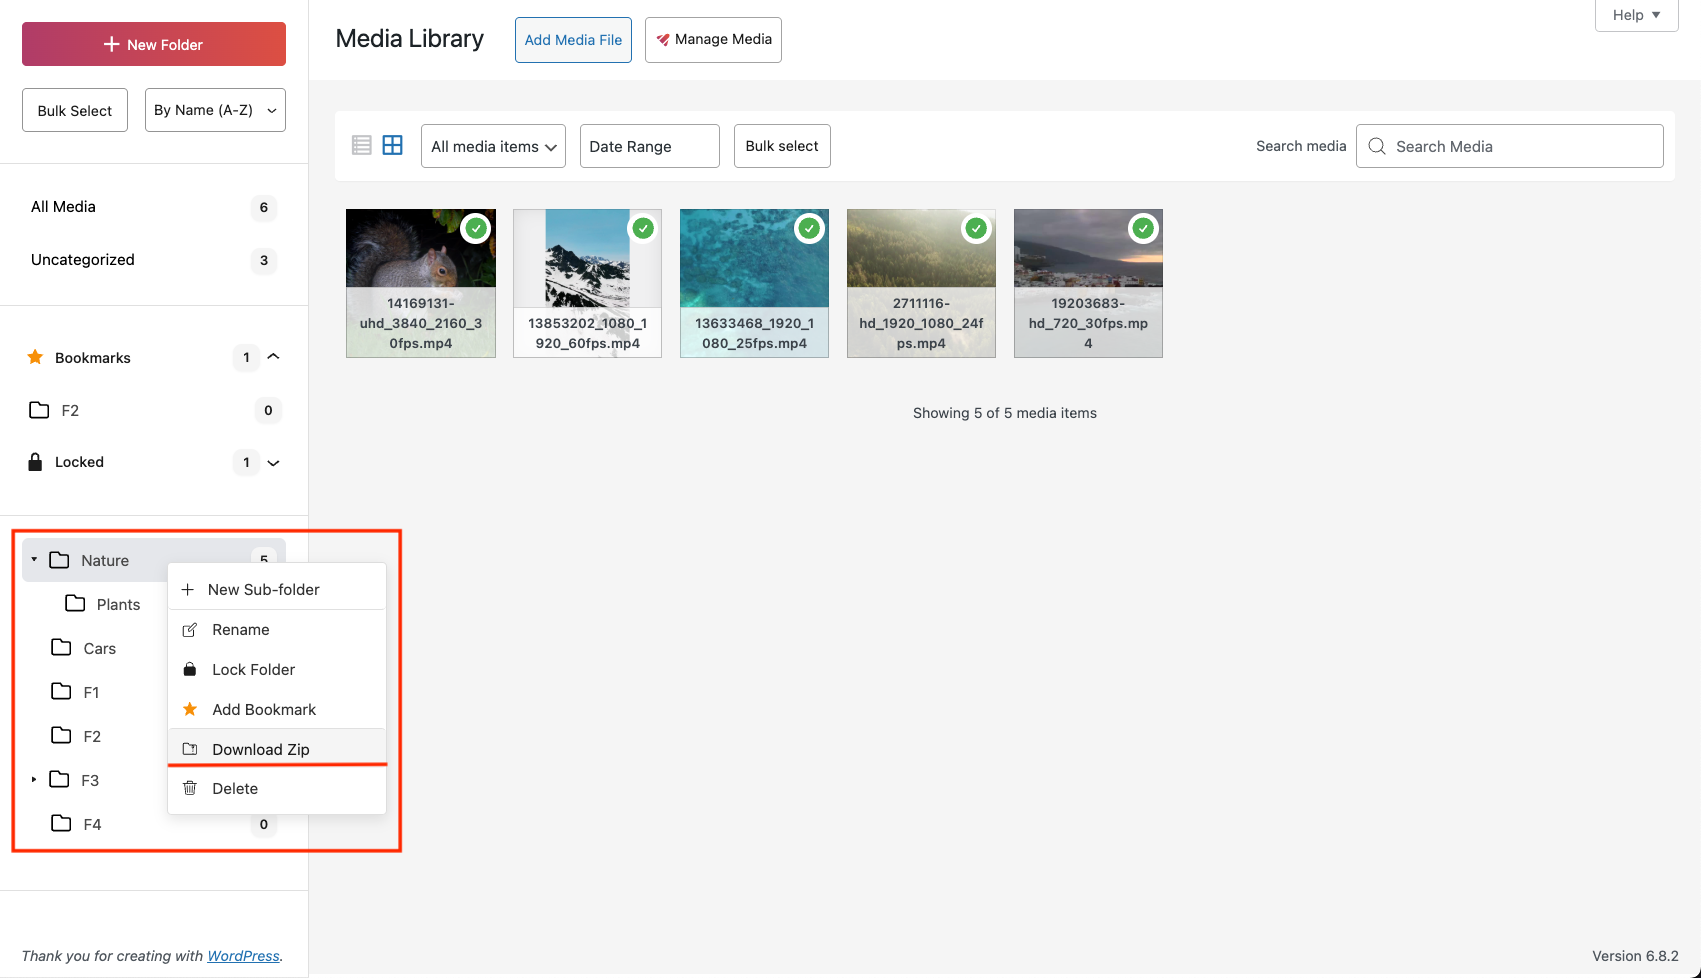The image size is (1701, 978).
Task: Switch to the list view layout
Action: pyautogui.click(x=361, y=145)
